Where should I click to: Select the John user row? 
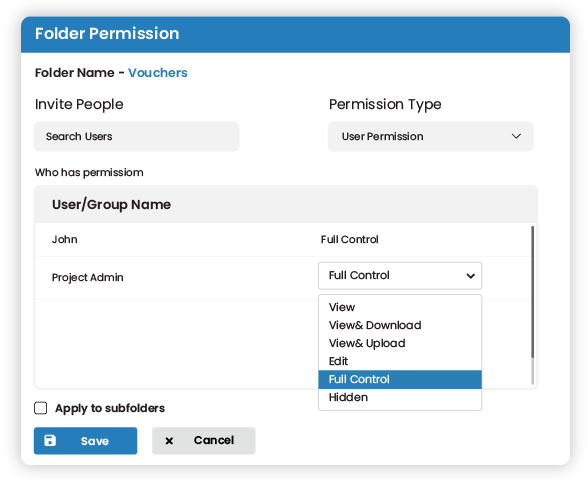click(284, 240)
